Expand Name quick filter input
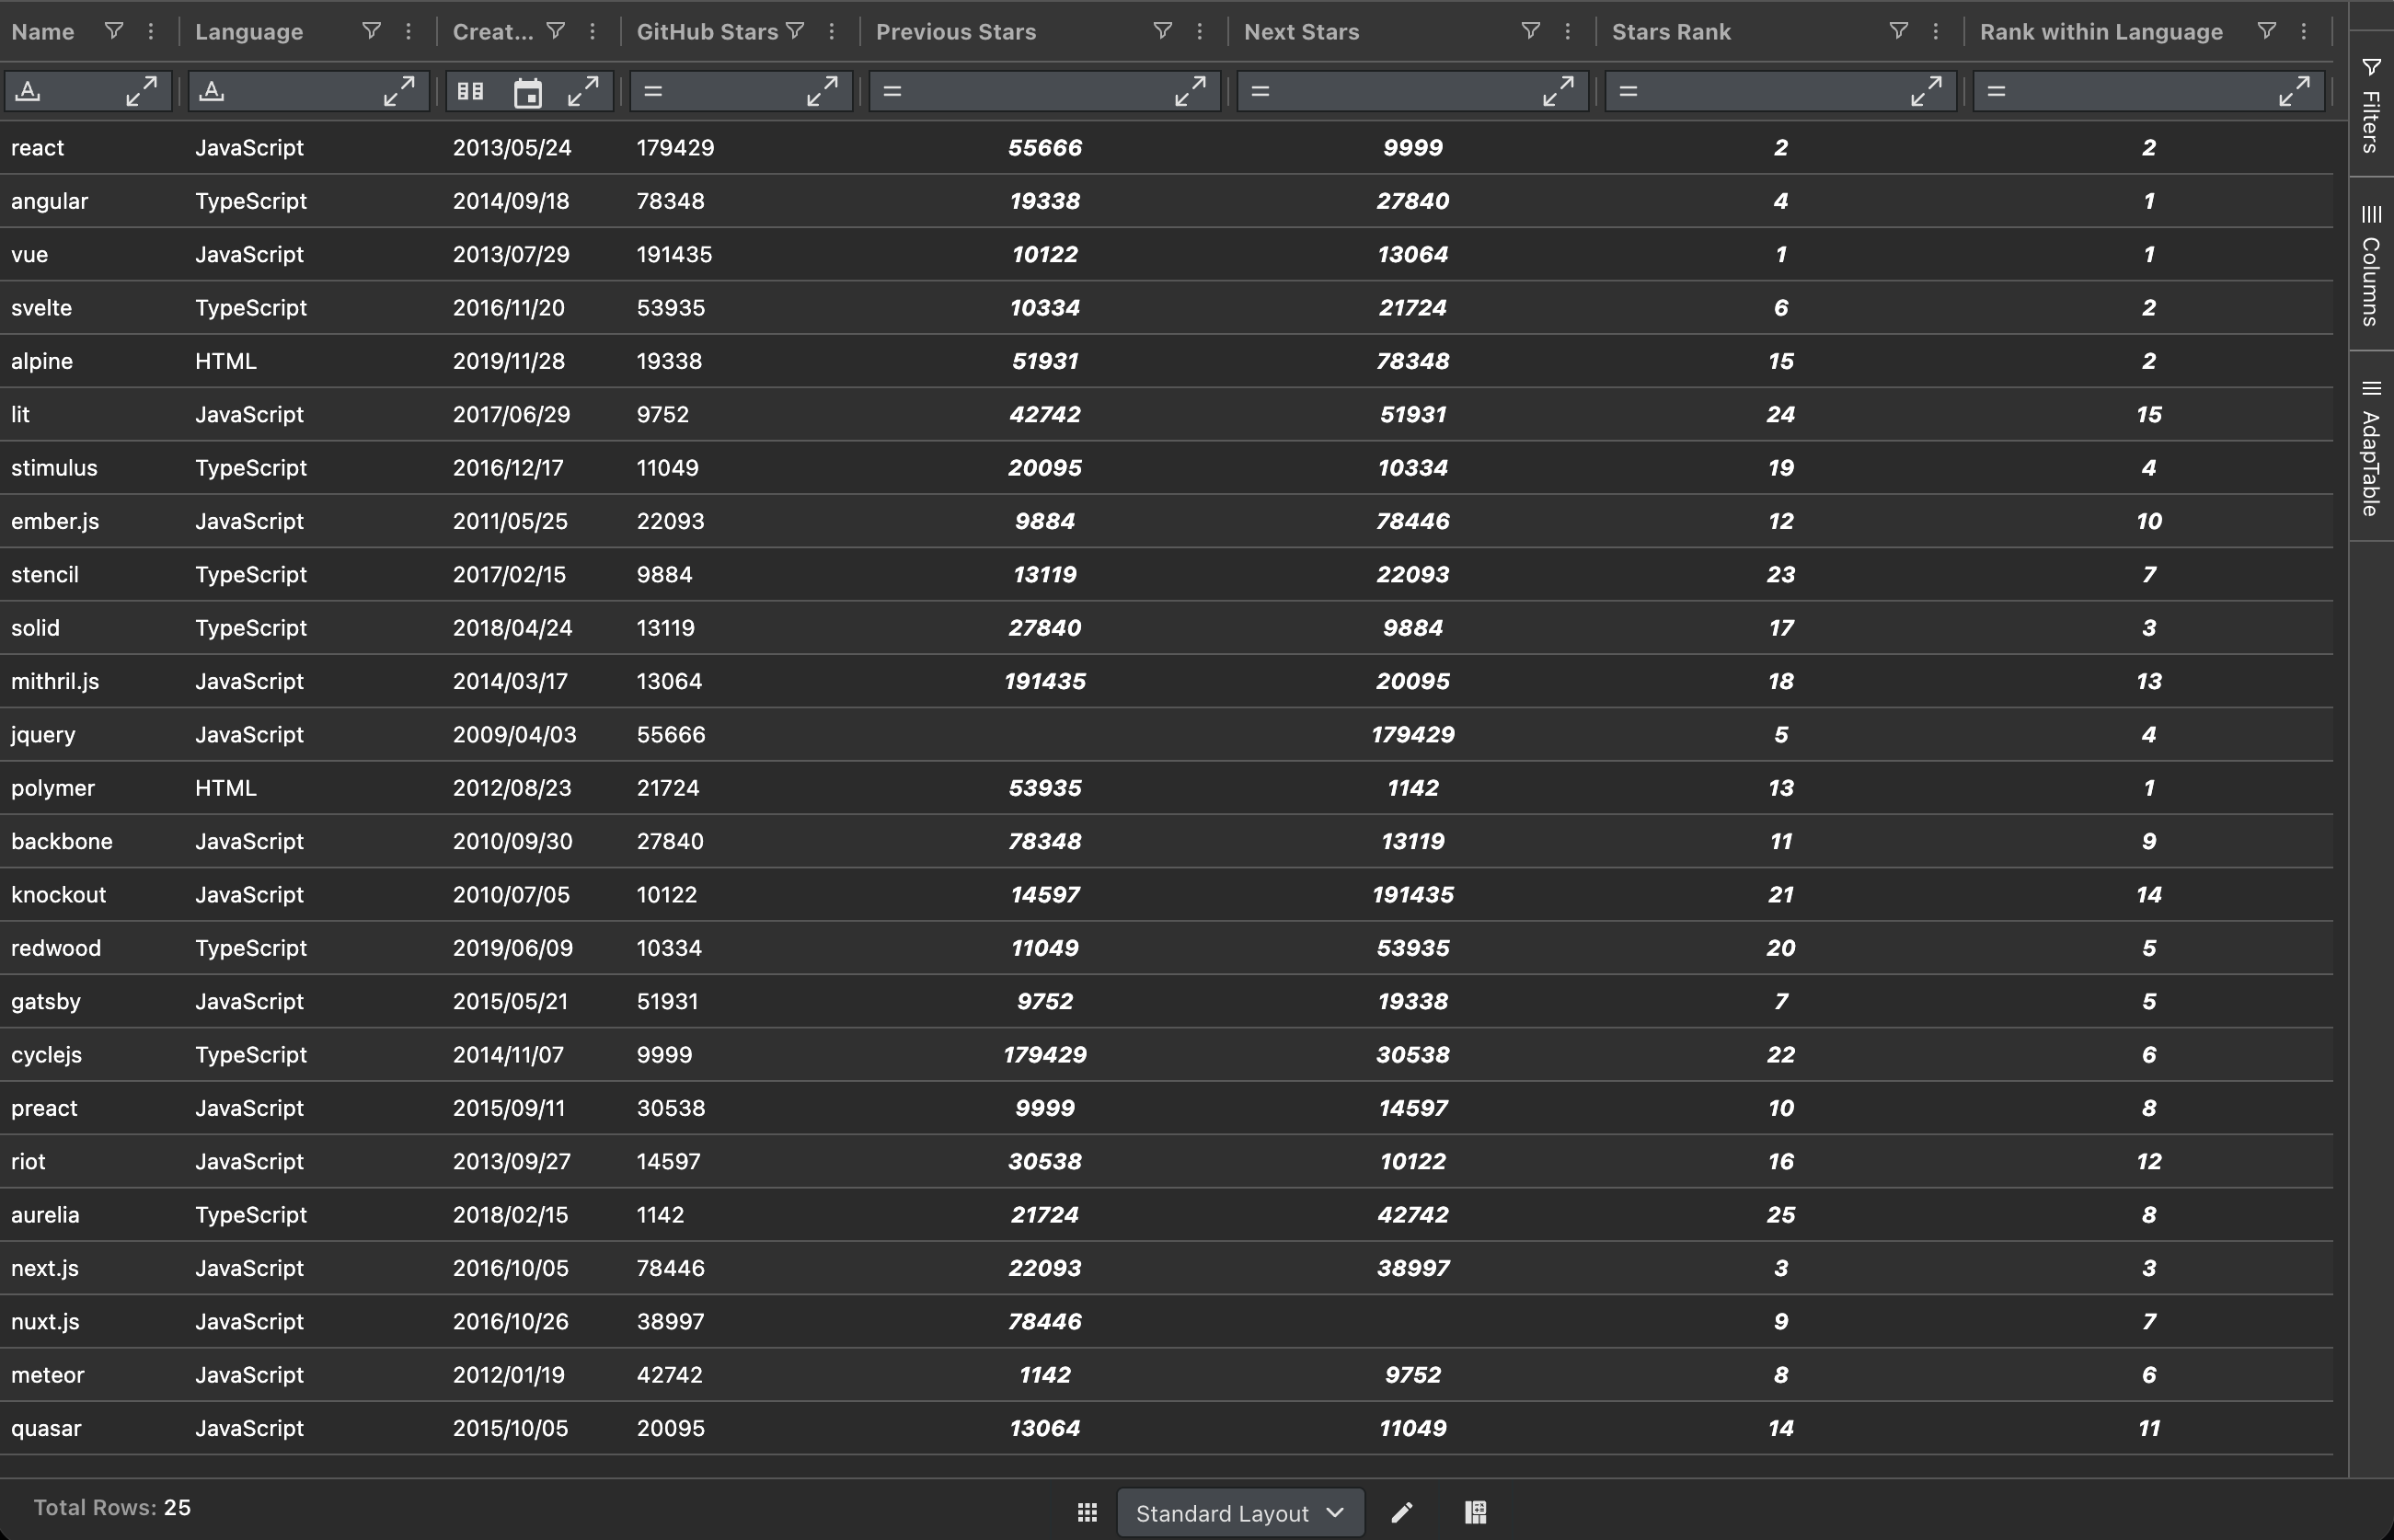This screenshot has height=1540, width=2394. (x=141, y=91)
